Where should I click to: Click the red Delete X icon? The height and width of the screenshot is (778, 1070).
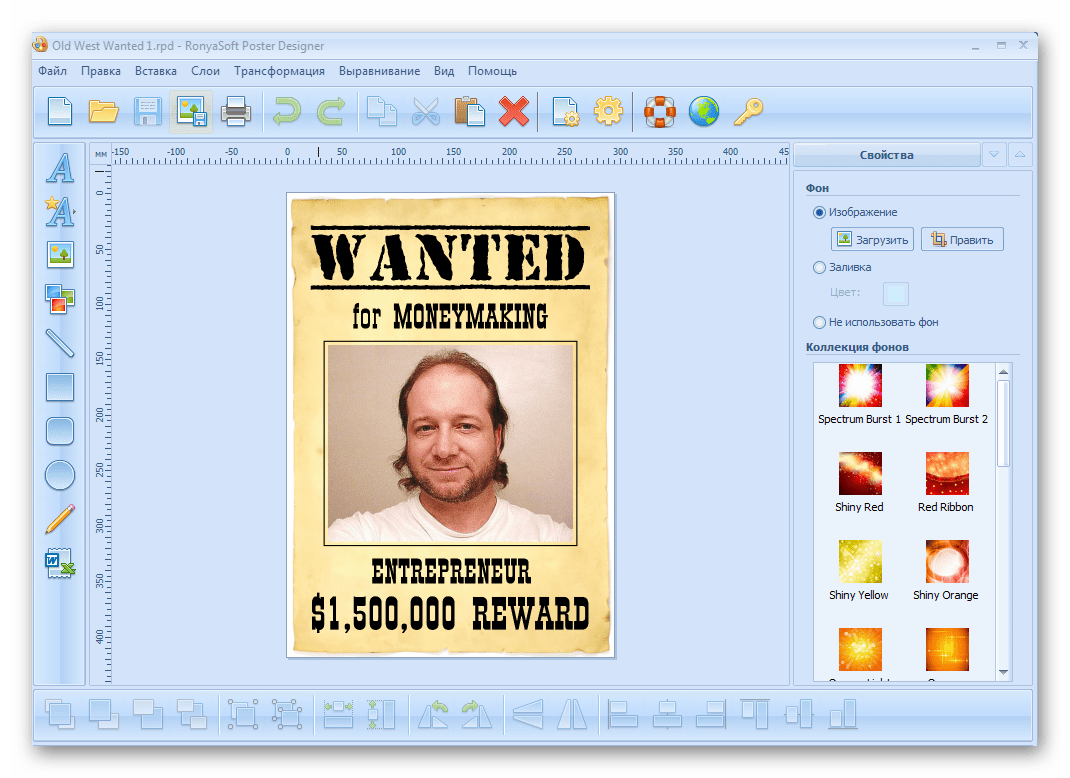514,111
